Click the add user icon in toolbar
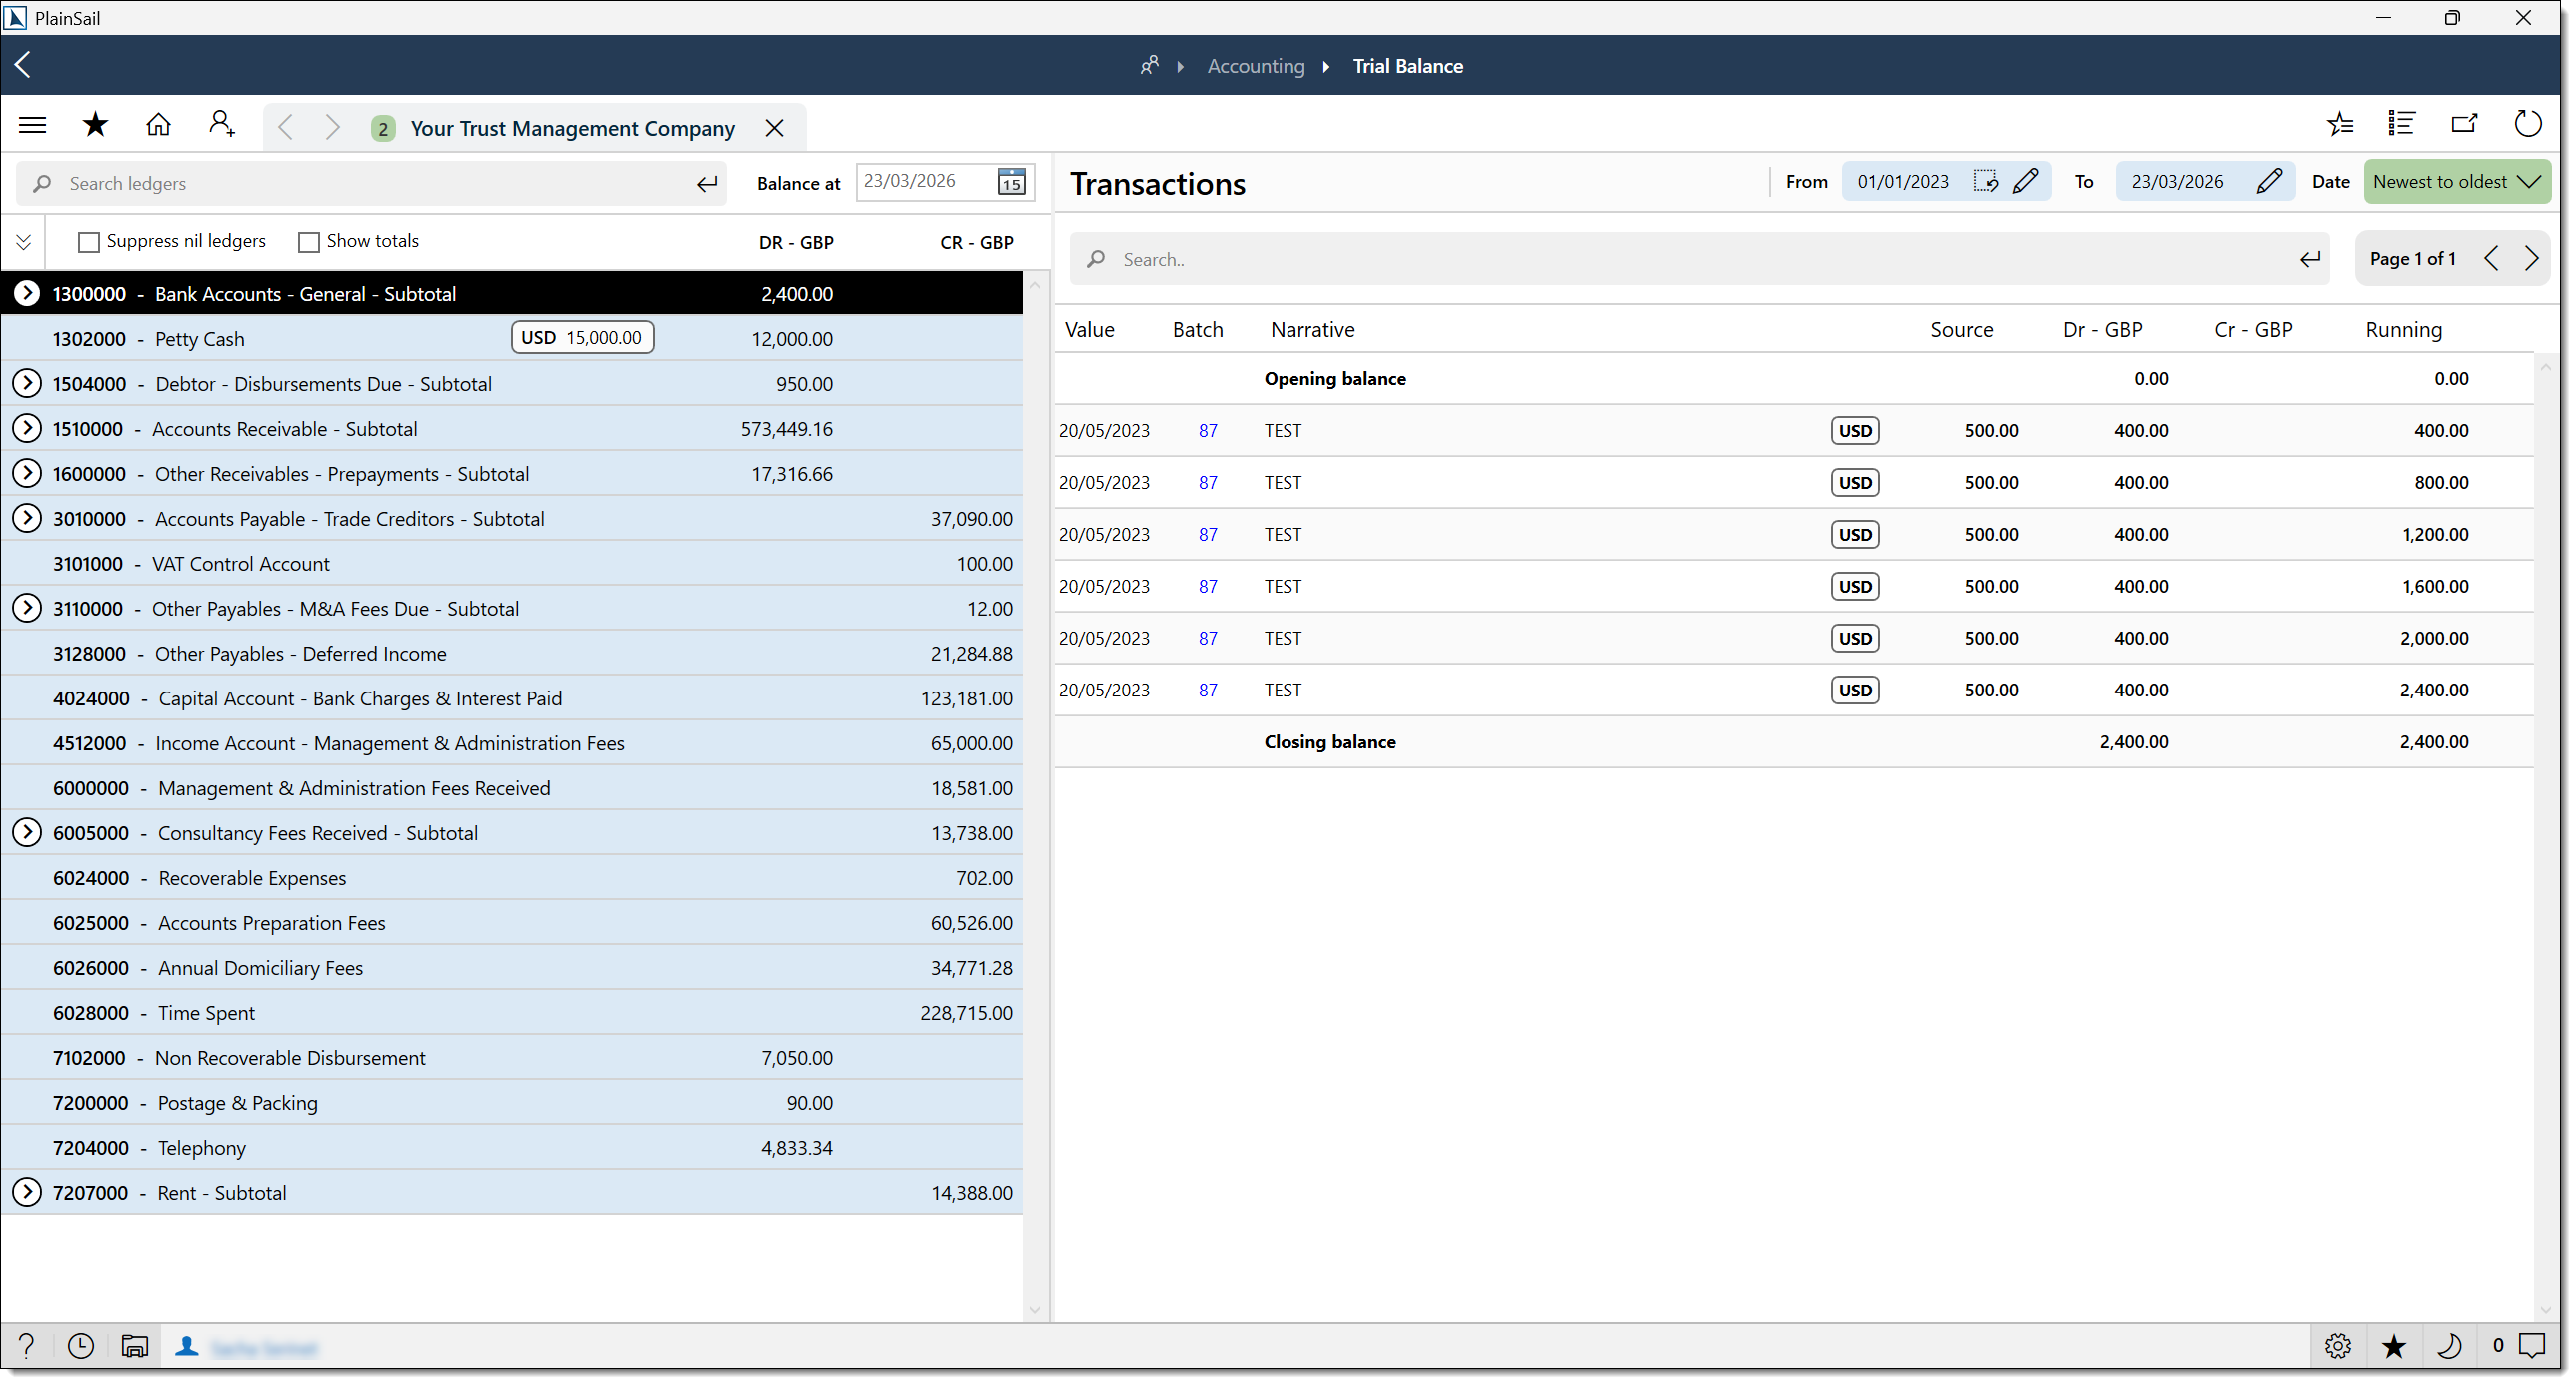 [x=221, y=123]
